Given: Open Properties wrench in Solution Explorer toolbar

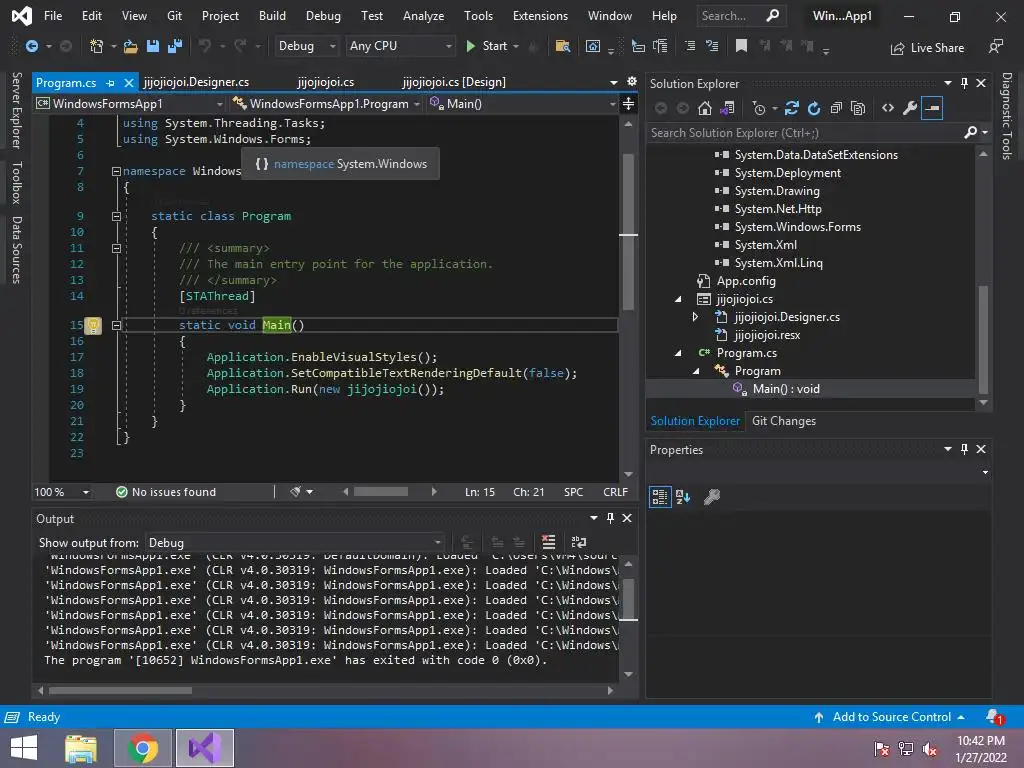Looking at the screenshot, I should coord(909,108).
